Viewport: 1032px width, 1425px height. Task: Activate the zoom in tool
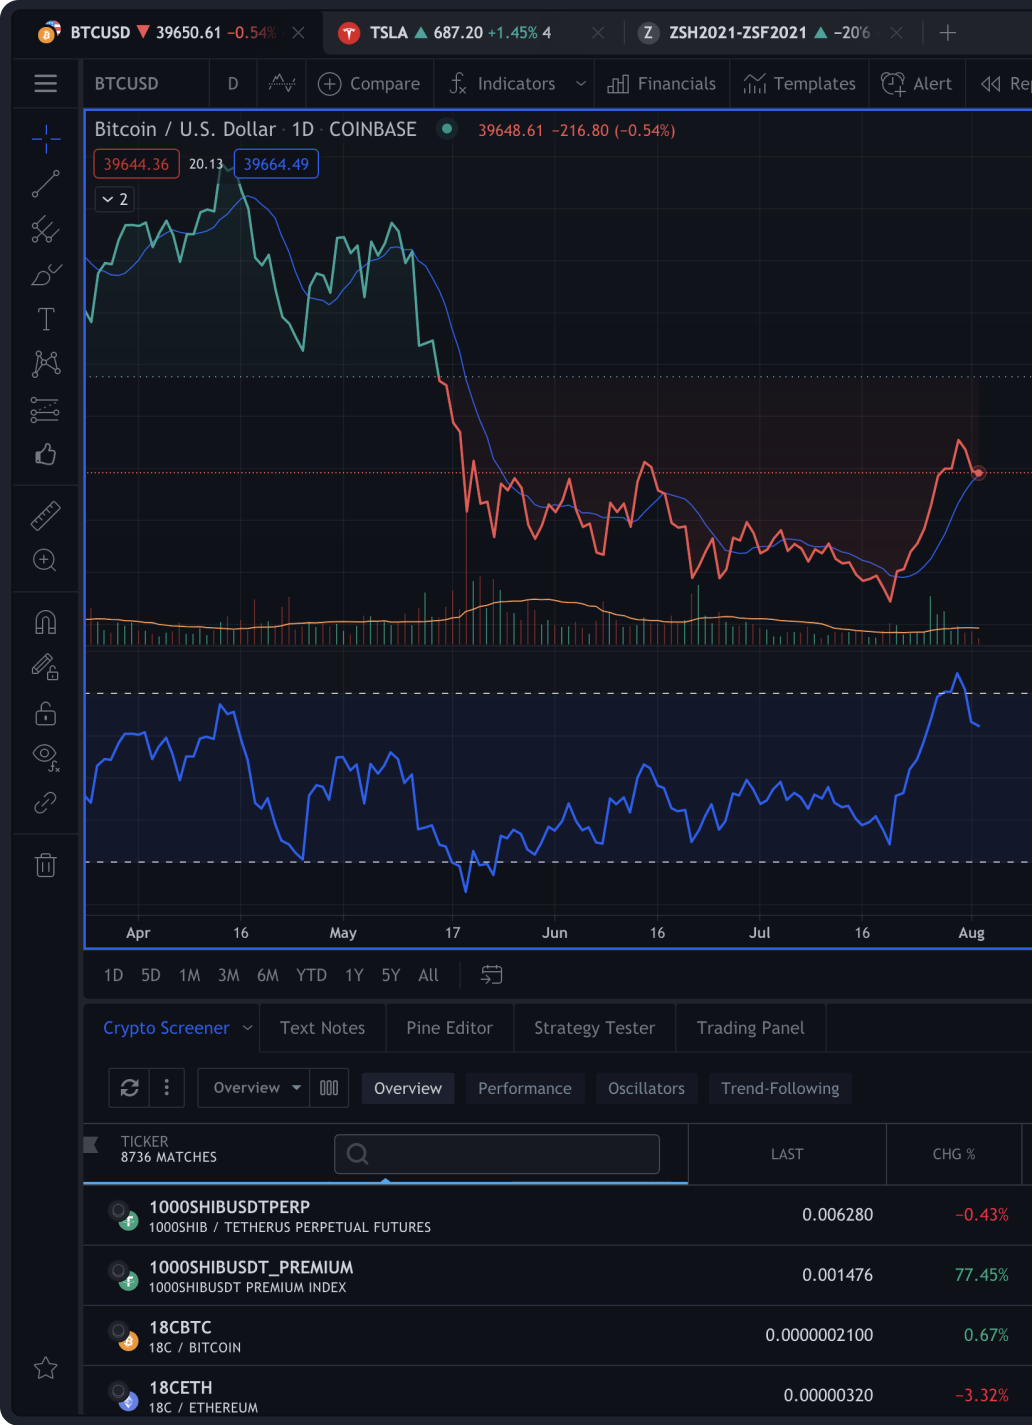pyautogui.click(x=45, y=560)
